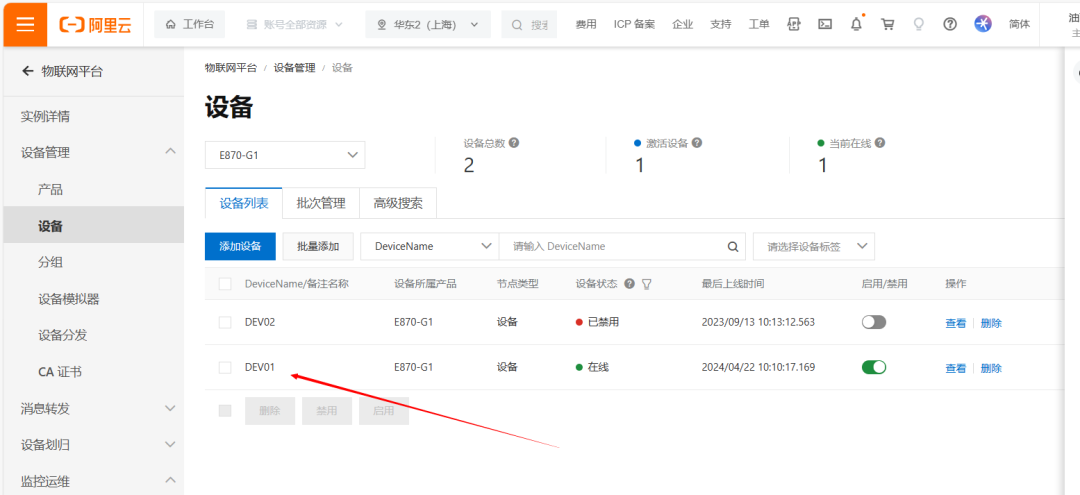
Task: Open the ICP 备案 top menu
Action: pyautogui.click(x=634, y=24)
